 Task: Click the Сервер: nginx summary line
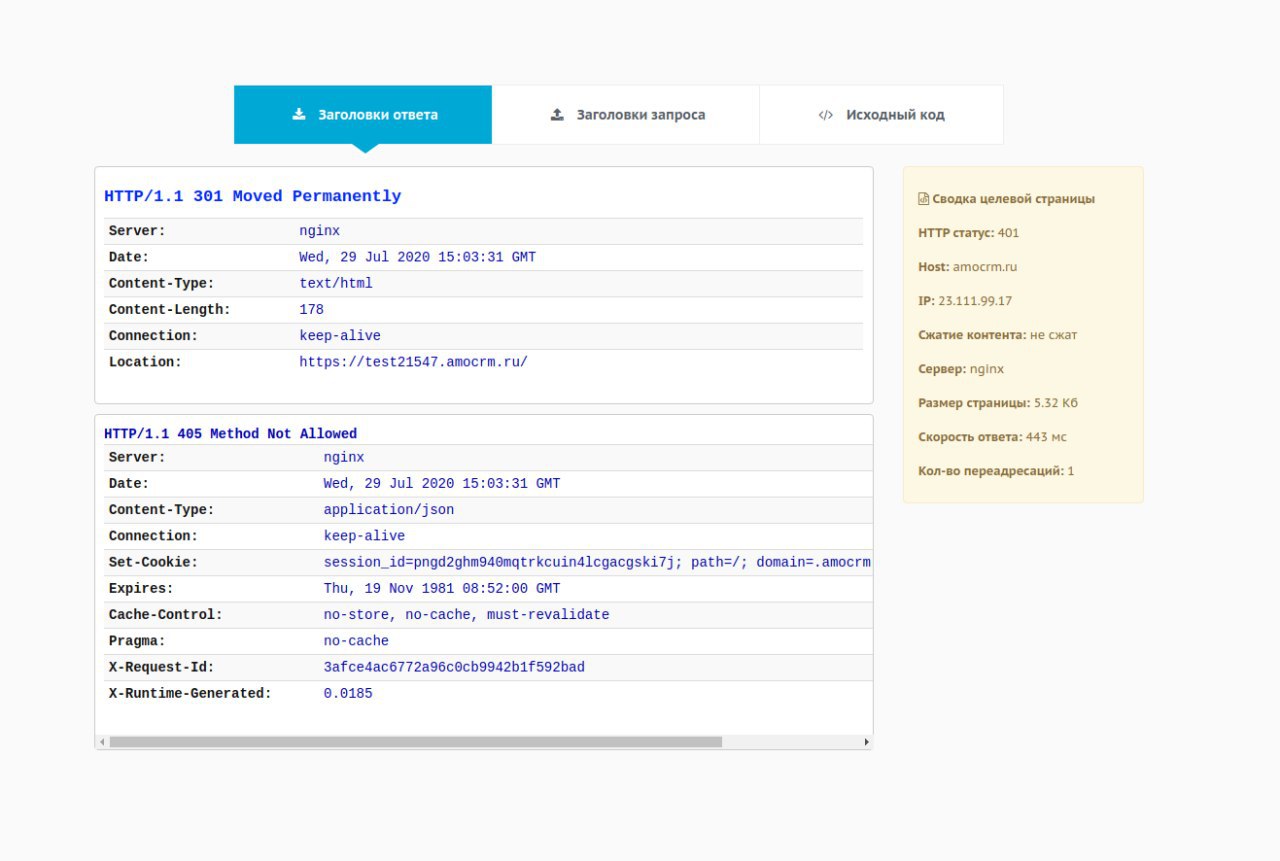[x=961, y=369]
